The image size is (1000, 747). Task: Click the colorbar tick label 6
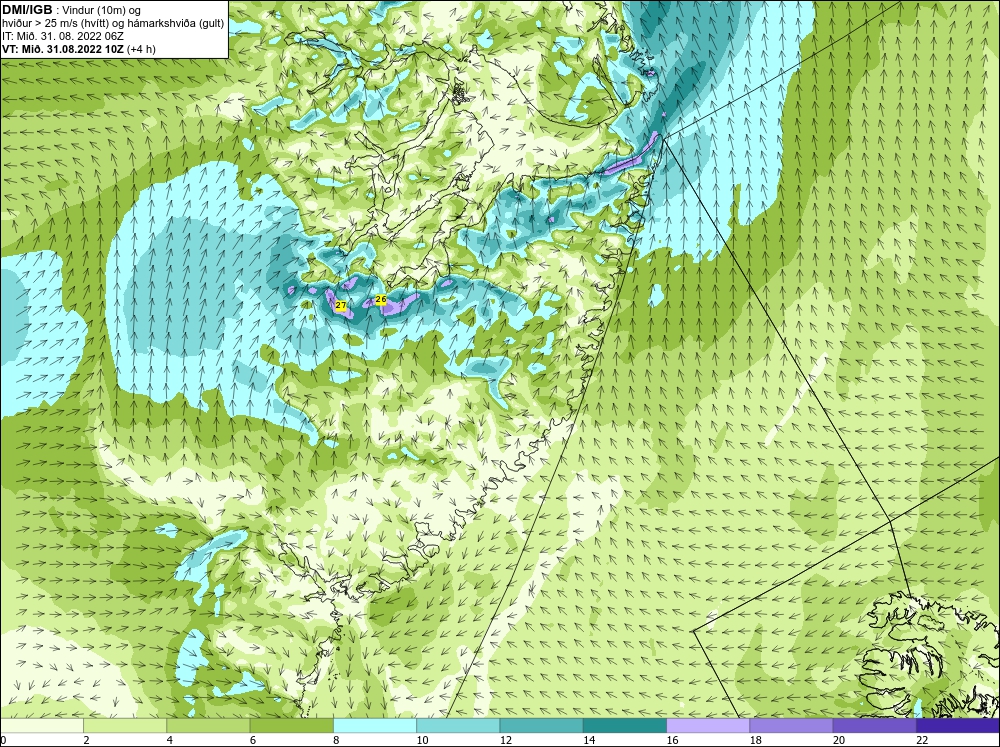(x=253, y=740)
